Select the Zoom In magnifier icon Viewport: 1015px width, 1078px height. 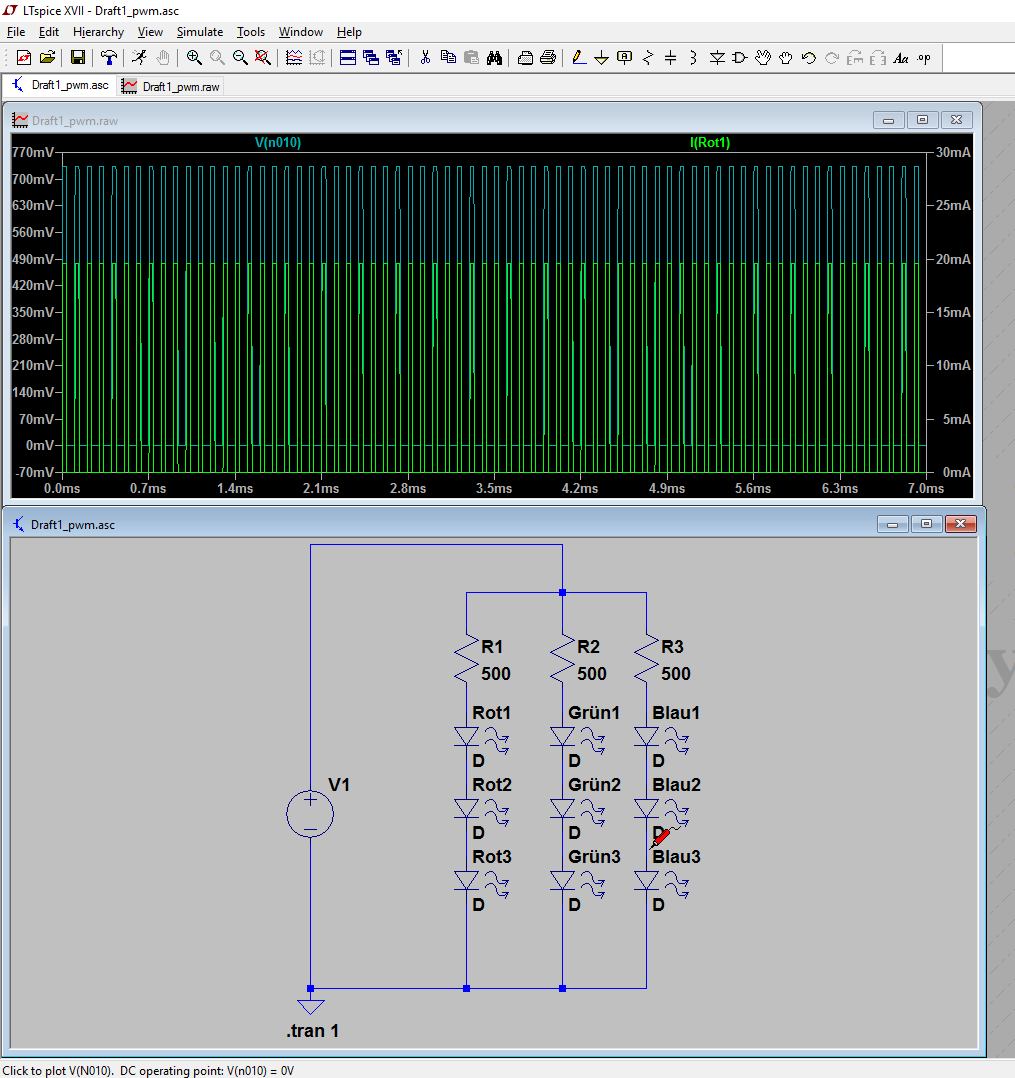tap(194, 58)
